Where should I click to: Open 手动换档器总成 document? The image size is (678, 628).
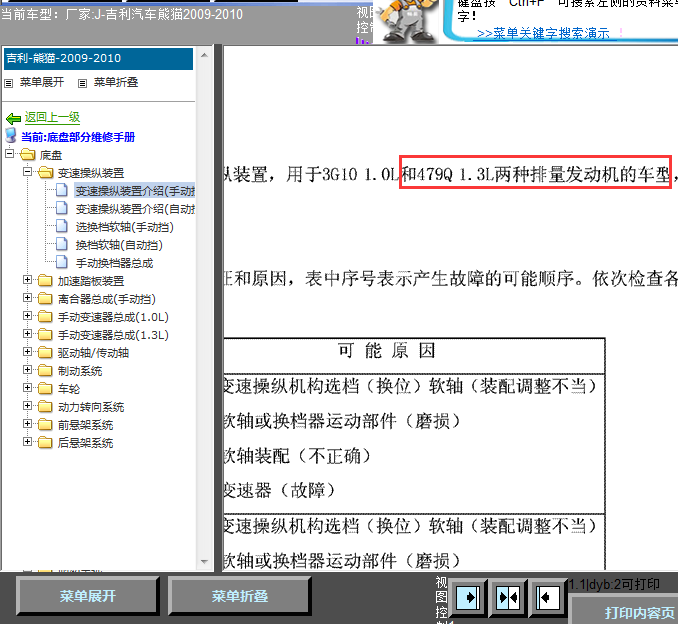click(114, 263)
